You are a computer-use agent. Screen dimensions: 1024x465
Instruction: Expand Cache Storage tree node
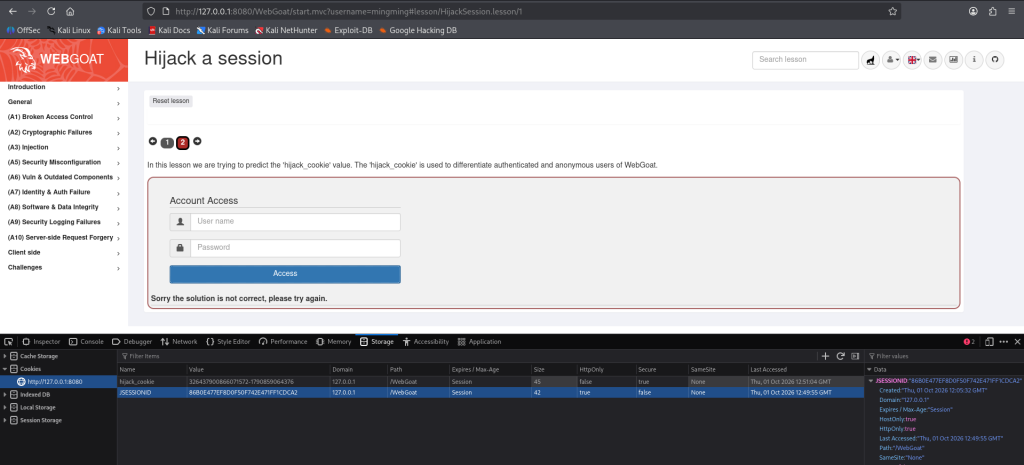point(6,357)
